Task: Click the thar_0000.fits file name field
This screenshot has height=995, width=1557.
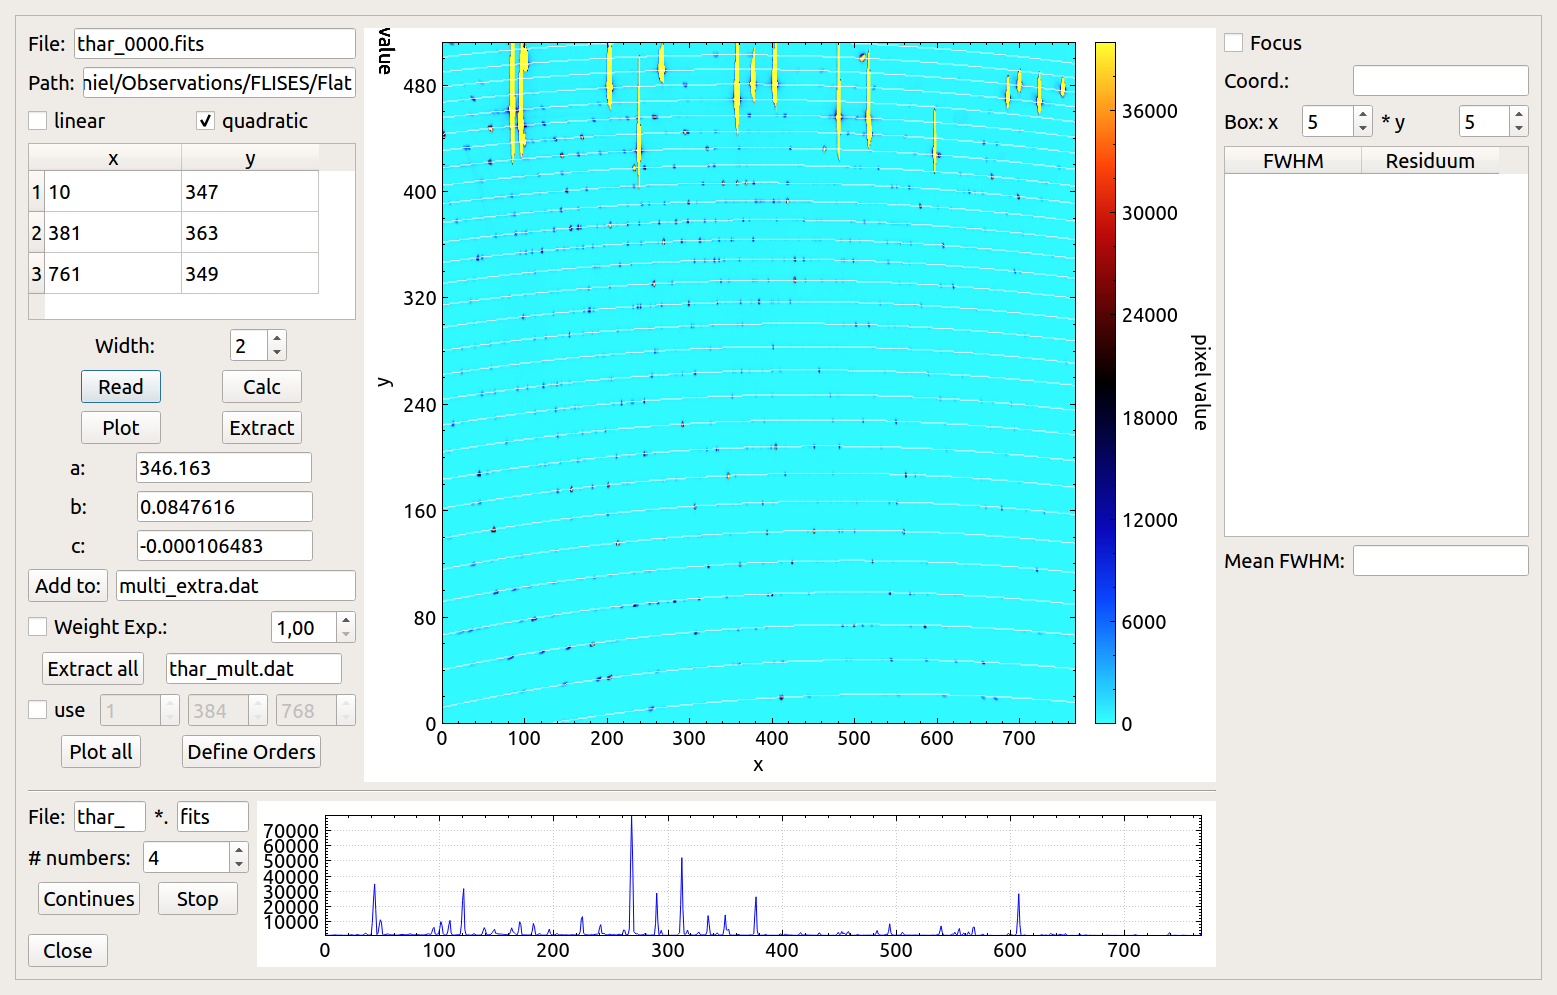Action: point(214,44)
